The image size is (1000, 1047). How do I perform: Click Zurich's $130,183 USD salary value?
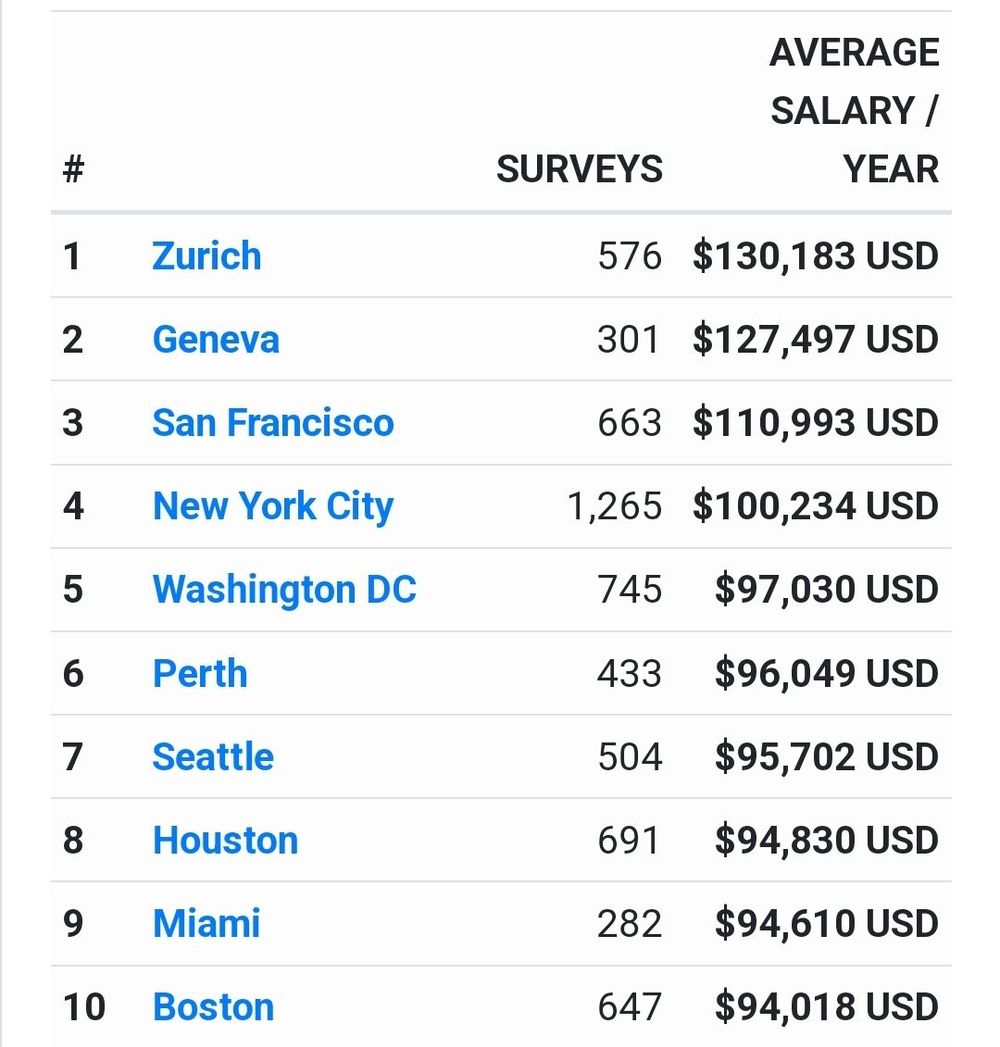(x=815, y=256)
